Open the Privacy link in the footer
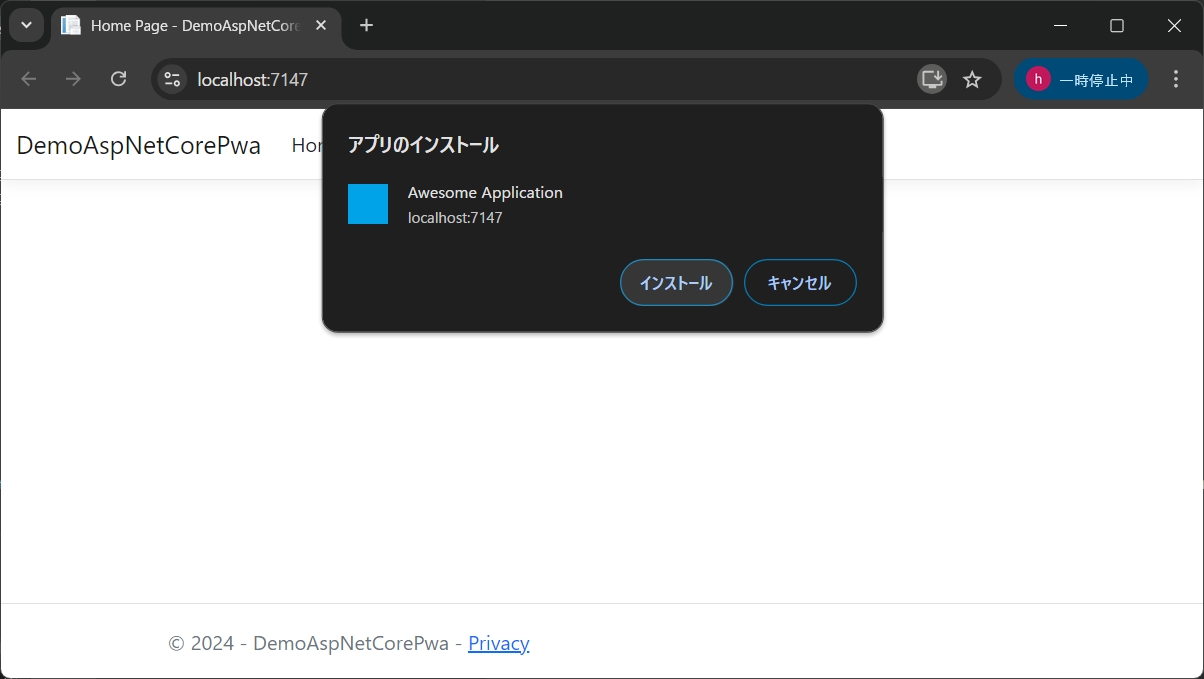Screen dimensions: 1204x679 (498, 643)
